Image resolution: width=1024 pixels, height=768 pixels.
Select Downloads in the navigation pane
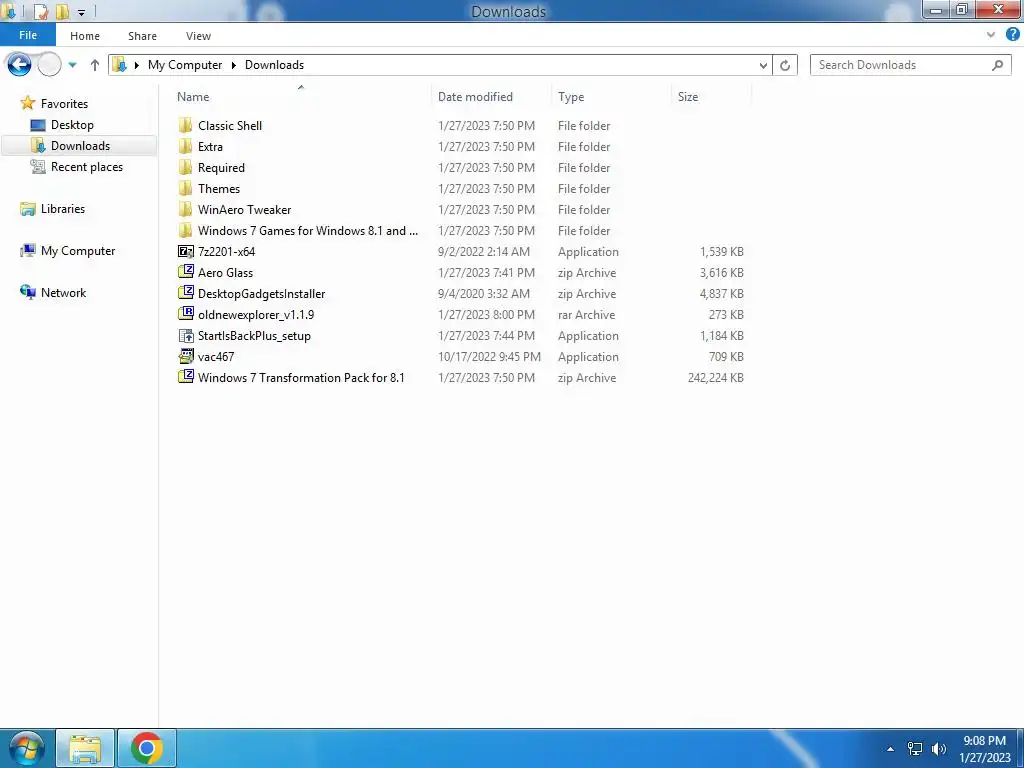point(79,146)
